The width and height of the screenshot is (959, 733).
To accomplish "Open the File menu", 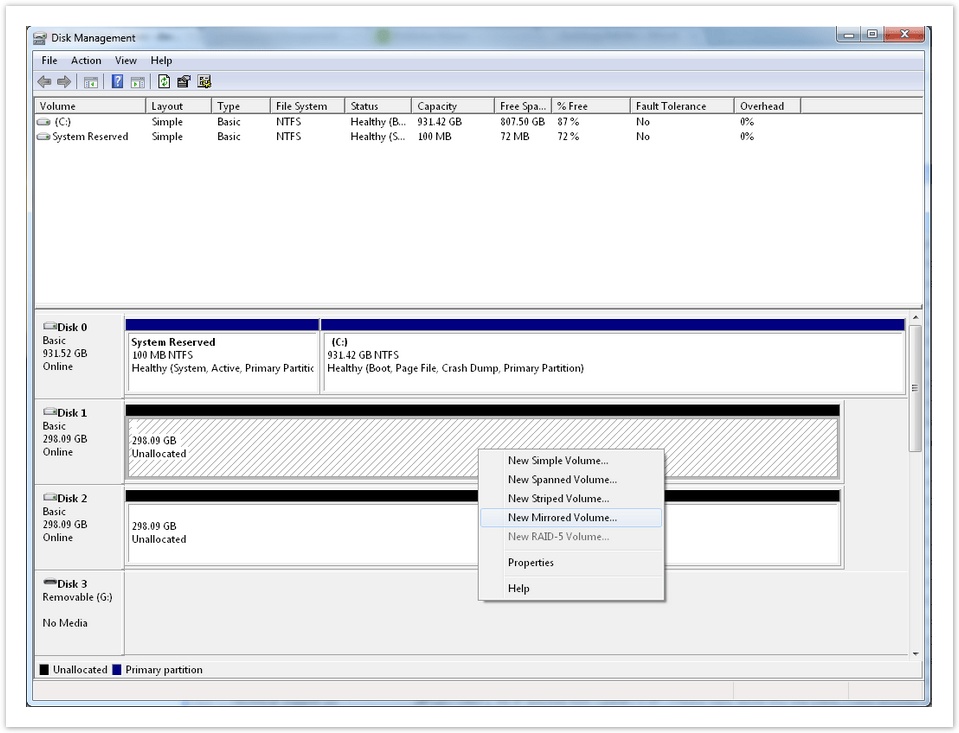I will tap(49, 61).
